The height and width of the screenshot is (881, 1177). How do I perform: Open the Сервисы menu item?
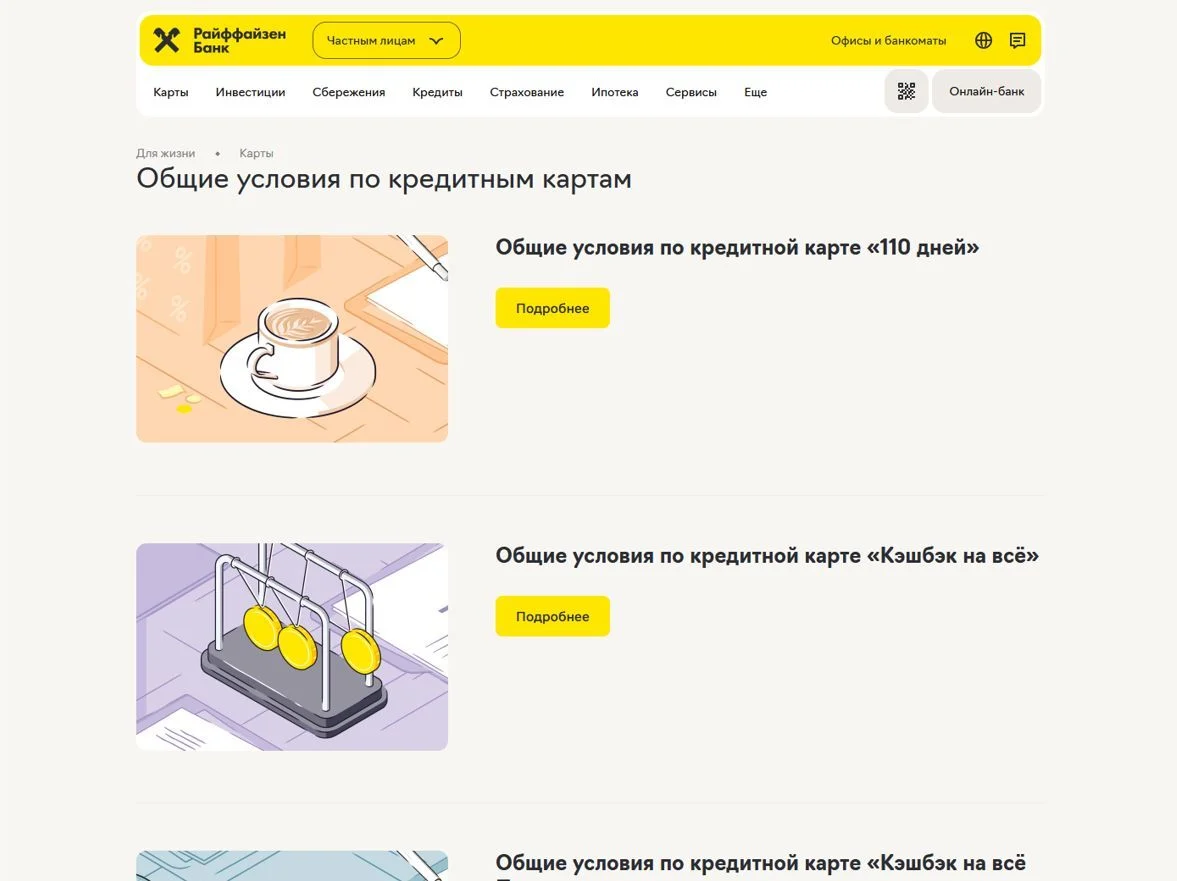pyautogui.click(x=691, y=92)
